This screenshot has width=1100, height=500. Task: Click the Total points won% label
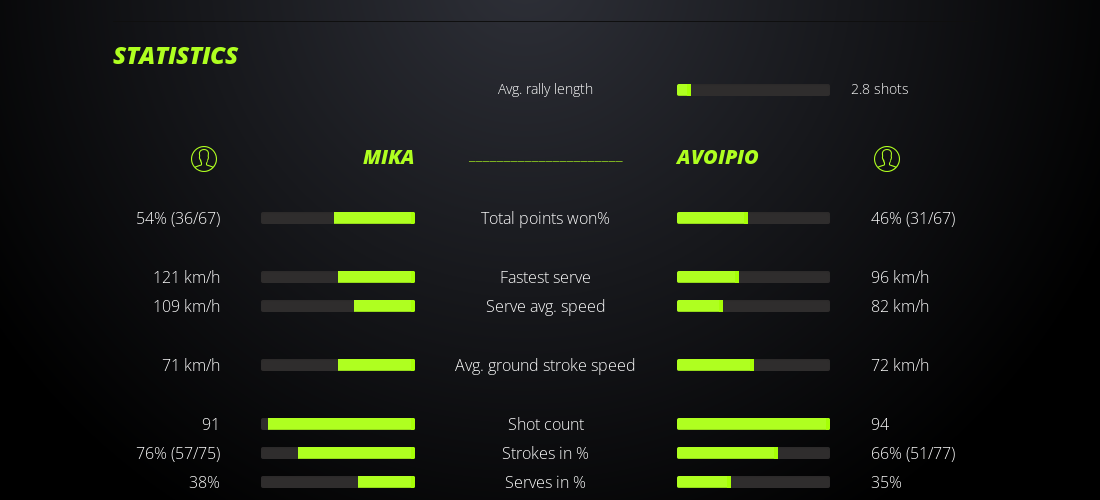tap(545, 218)
